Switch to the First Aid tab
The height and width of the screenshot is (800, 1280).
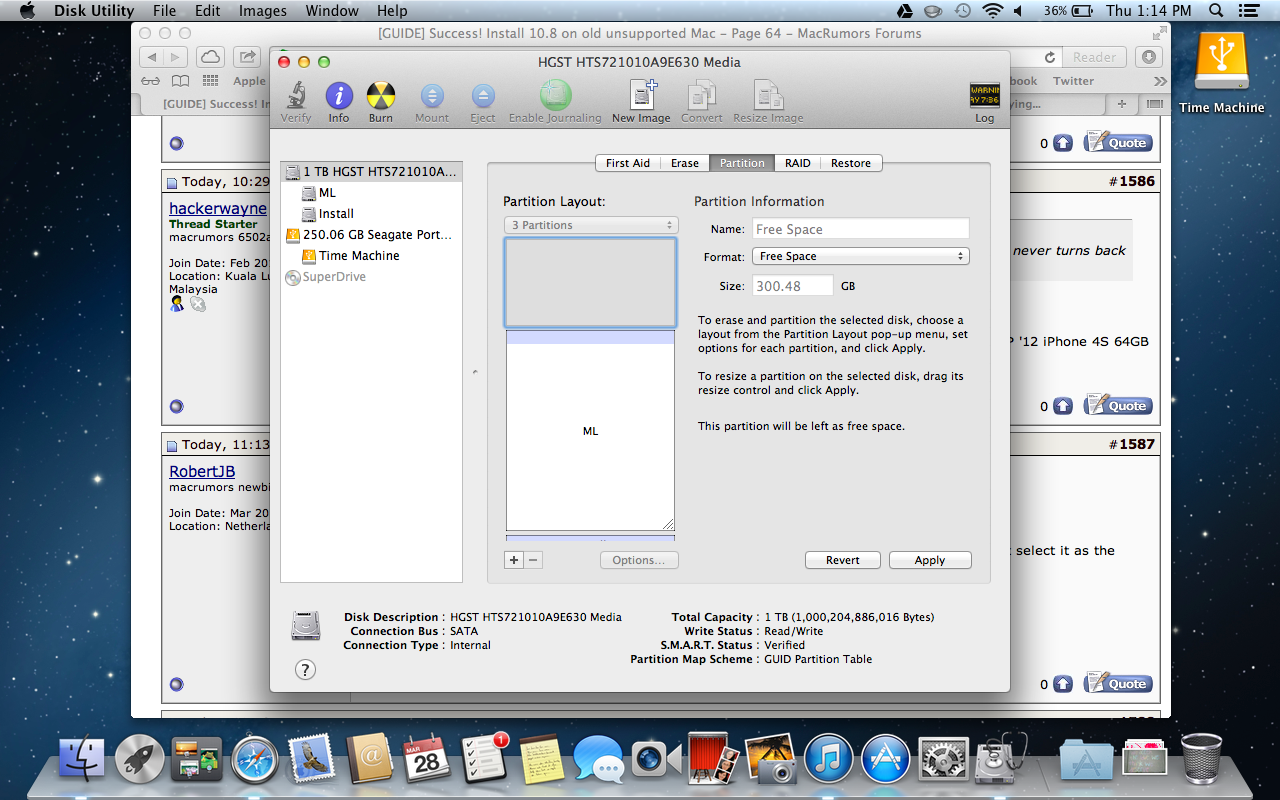tap(627, 163)
